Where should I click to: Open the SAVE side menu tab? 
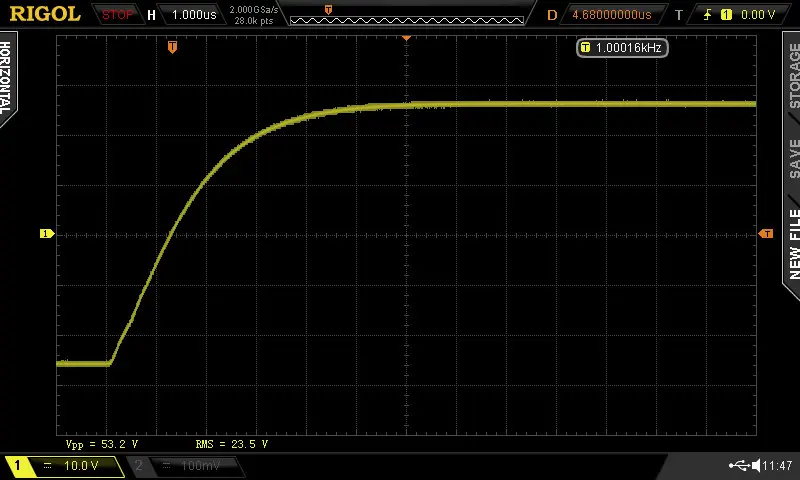[793, 159]
